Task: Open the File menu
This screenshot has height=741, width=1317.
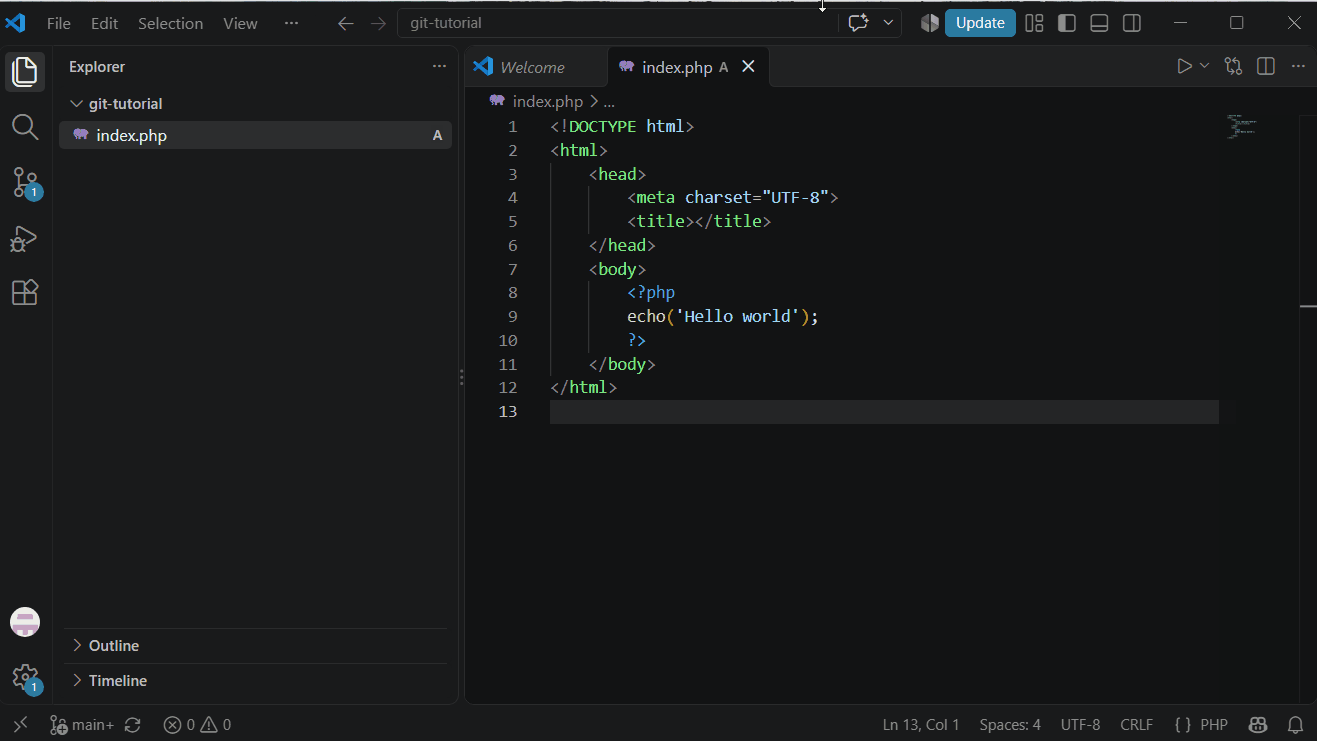Action: (x=59, y=23)
